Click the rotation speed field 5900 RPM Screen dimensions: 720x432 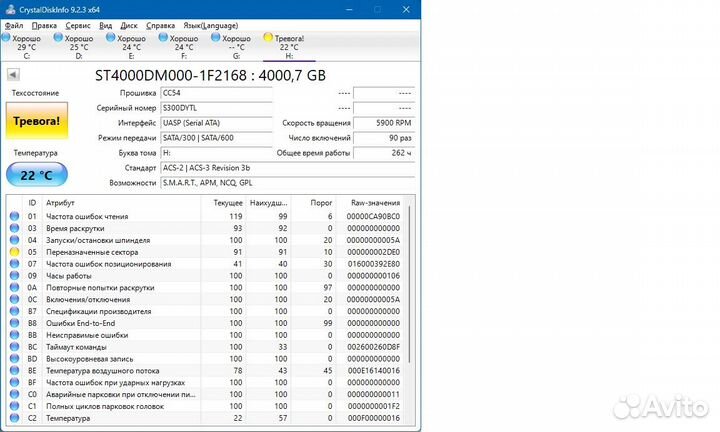tap(384, 123)
